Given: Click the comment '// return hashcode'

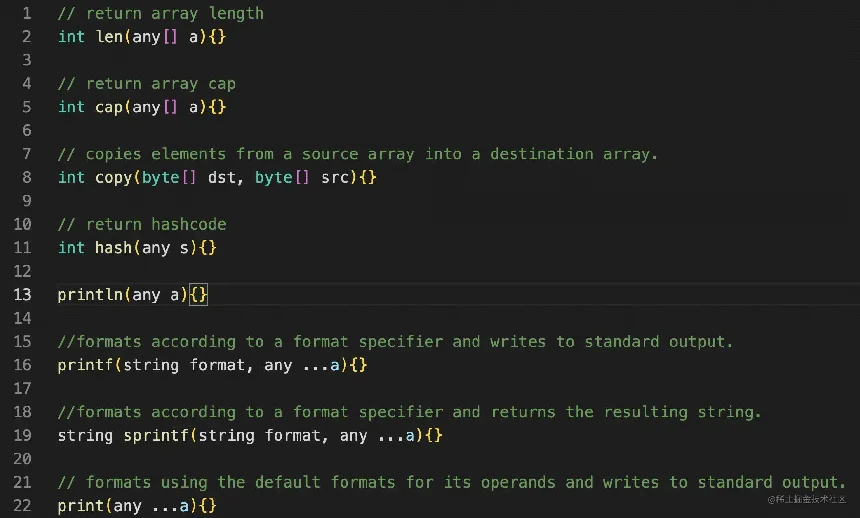Looking at the screenshot, I should [x=142, y=224].
